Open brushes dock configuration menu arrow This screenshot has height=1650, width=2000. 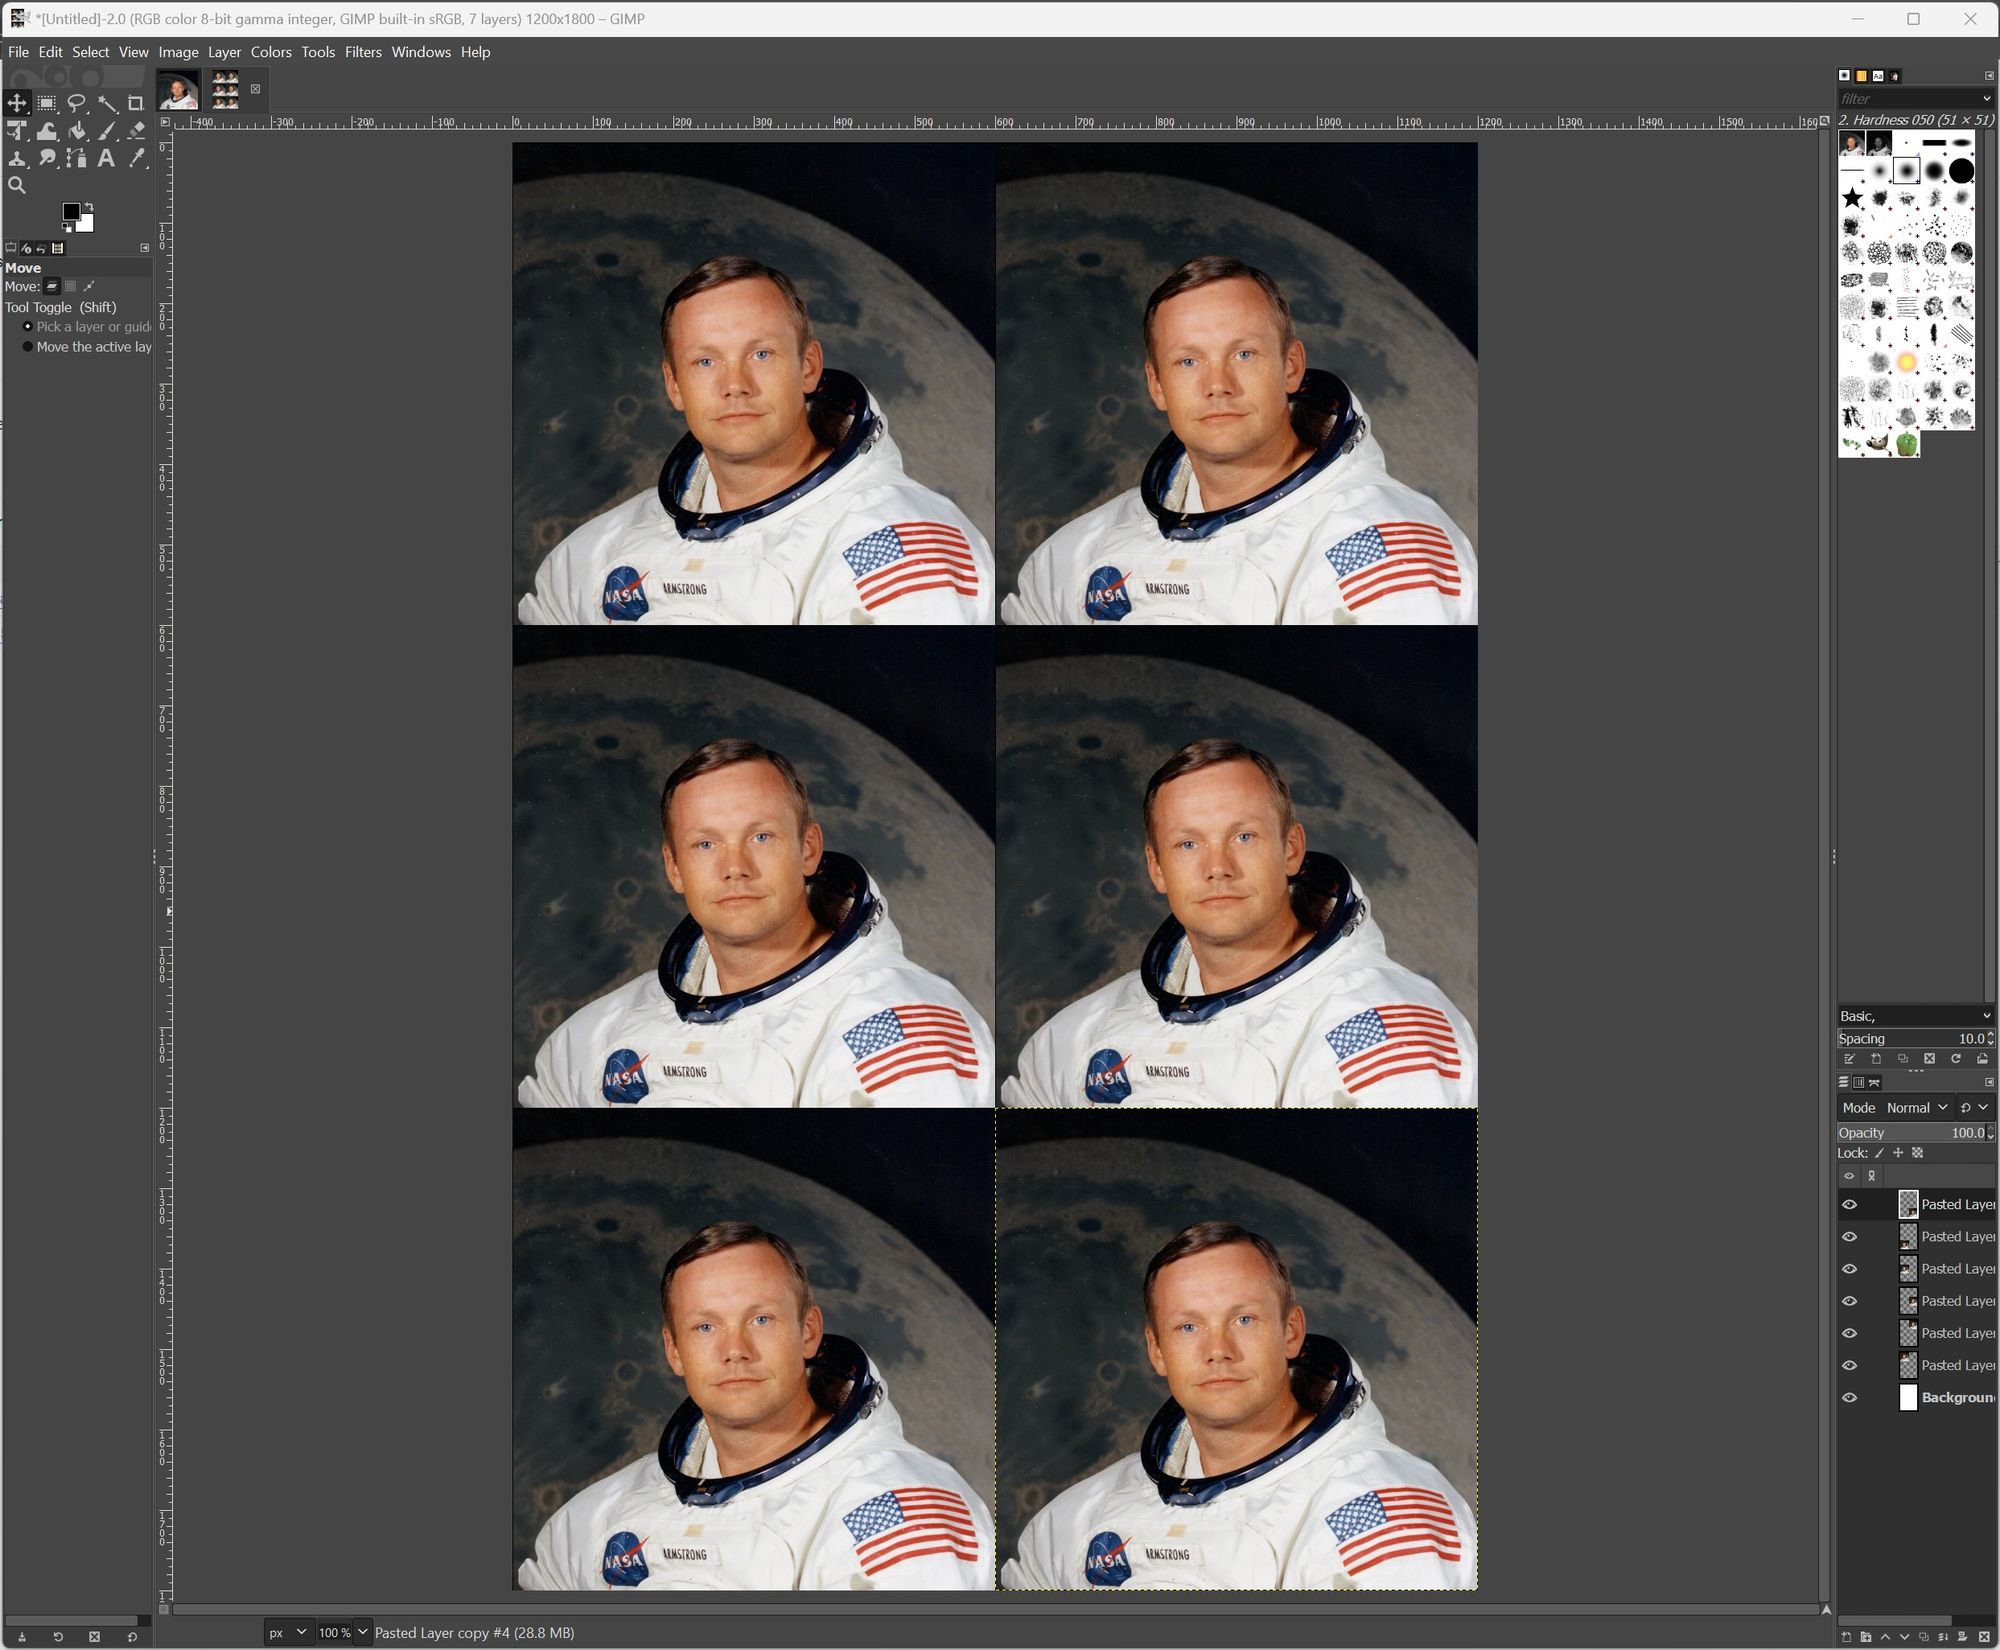[1989, 75]
